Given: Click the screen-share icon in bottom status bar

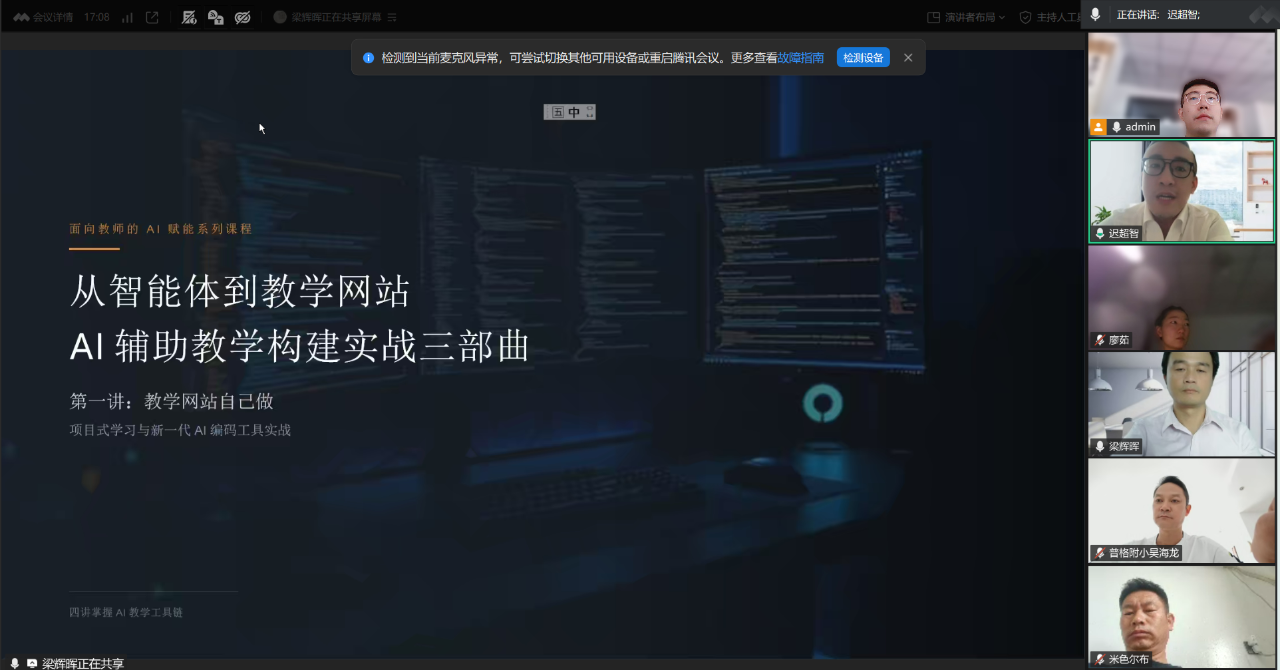Looking at the screenshot, I should 32,663.
